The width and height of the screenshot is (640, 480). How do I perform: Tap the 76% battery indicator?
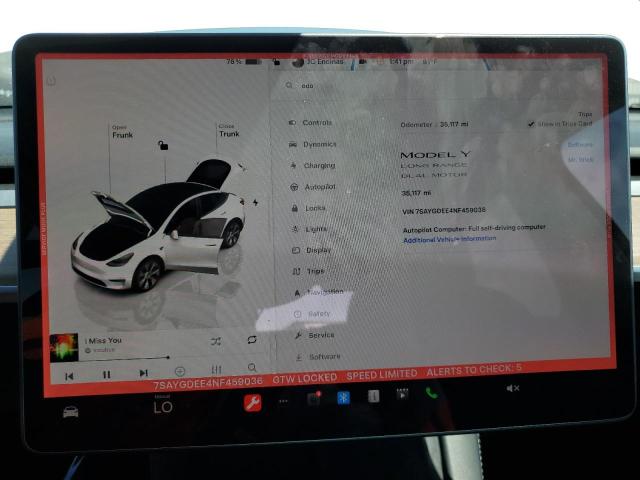click(x=244, y=62)
